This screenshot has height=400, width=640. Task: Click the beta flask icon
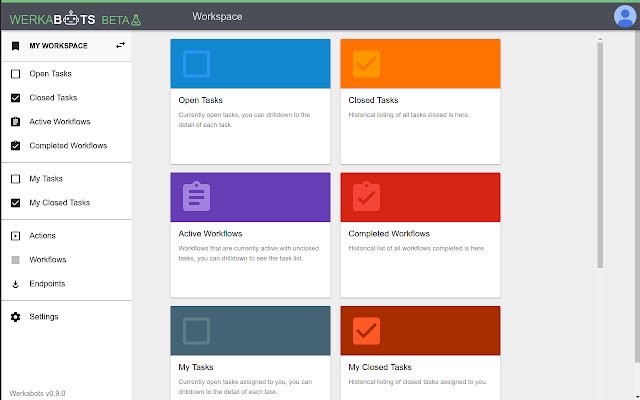tap(136, 20)
